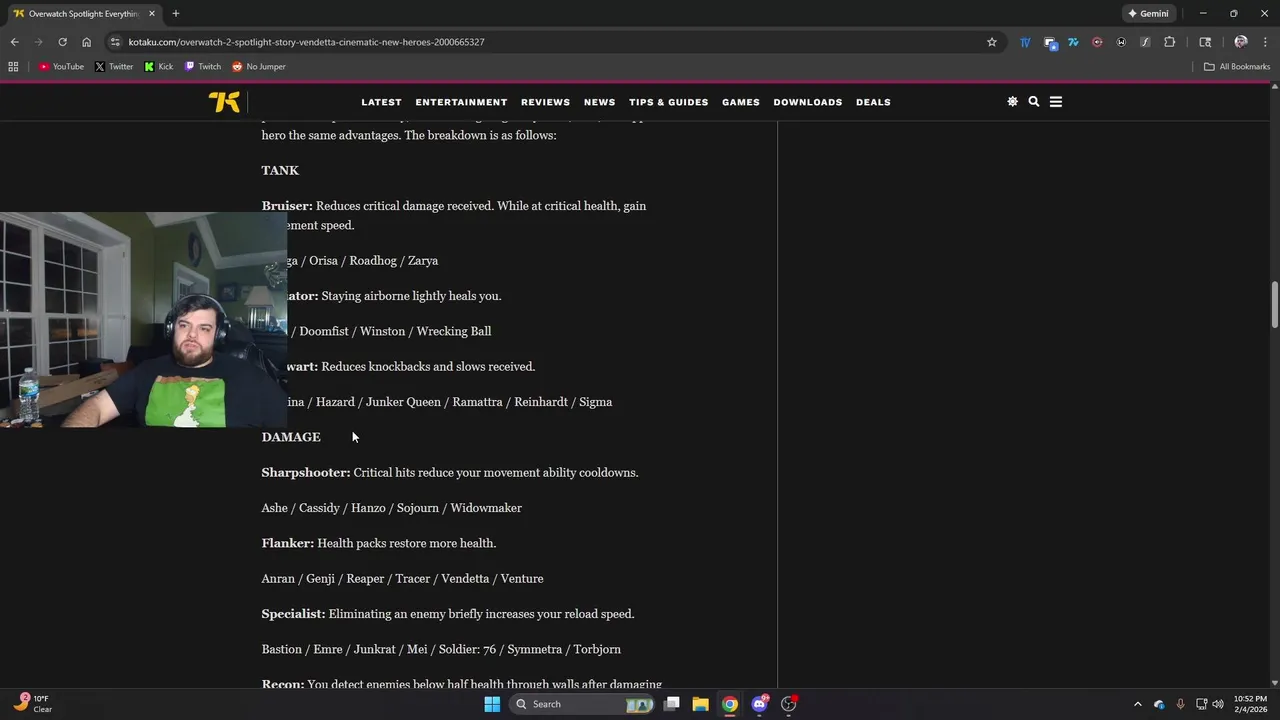Open Task View from the taskbar
The image size is (1280, 720).
coord(672,704)
